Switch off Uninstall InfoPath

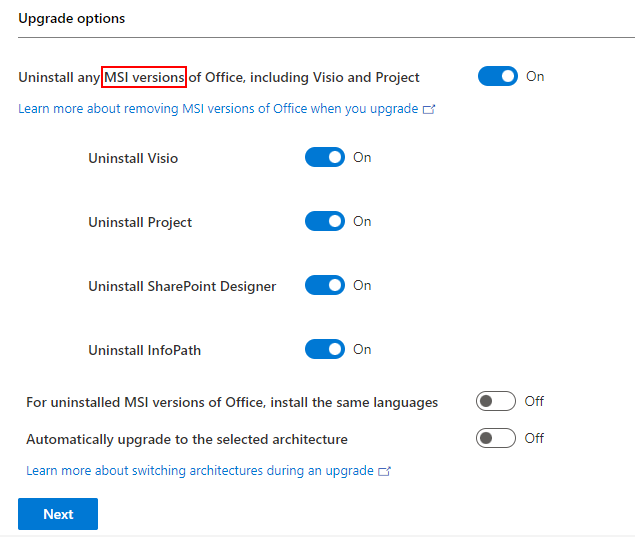[x=324, y=349]
